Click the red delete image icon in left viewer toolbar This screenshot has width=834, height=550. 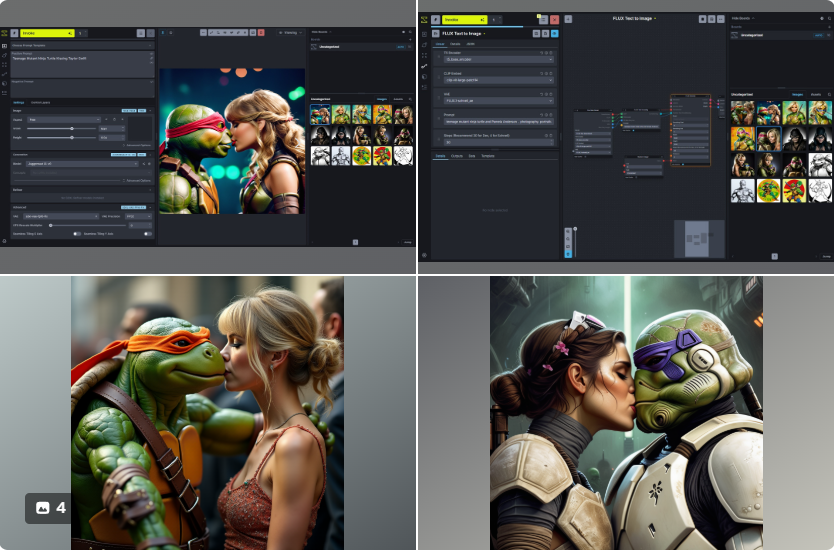click(261, 32)
